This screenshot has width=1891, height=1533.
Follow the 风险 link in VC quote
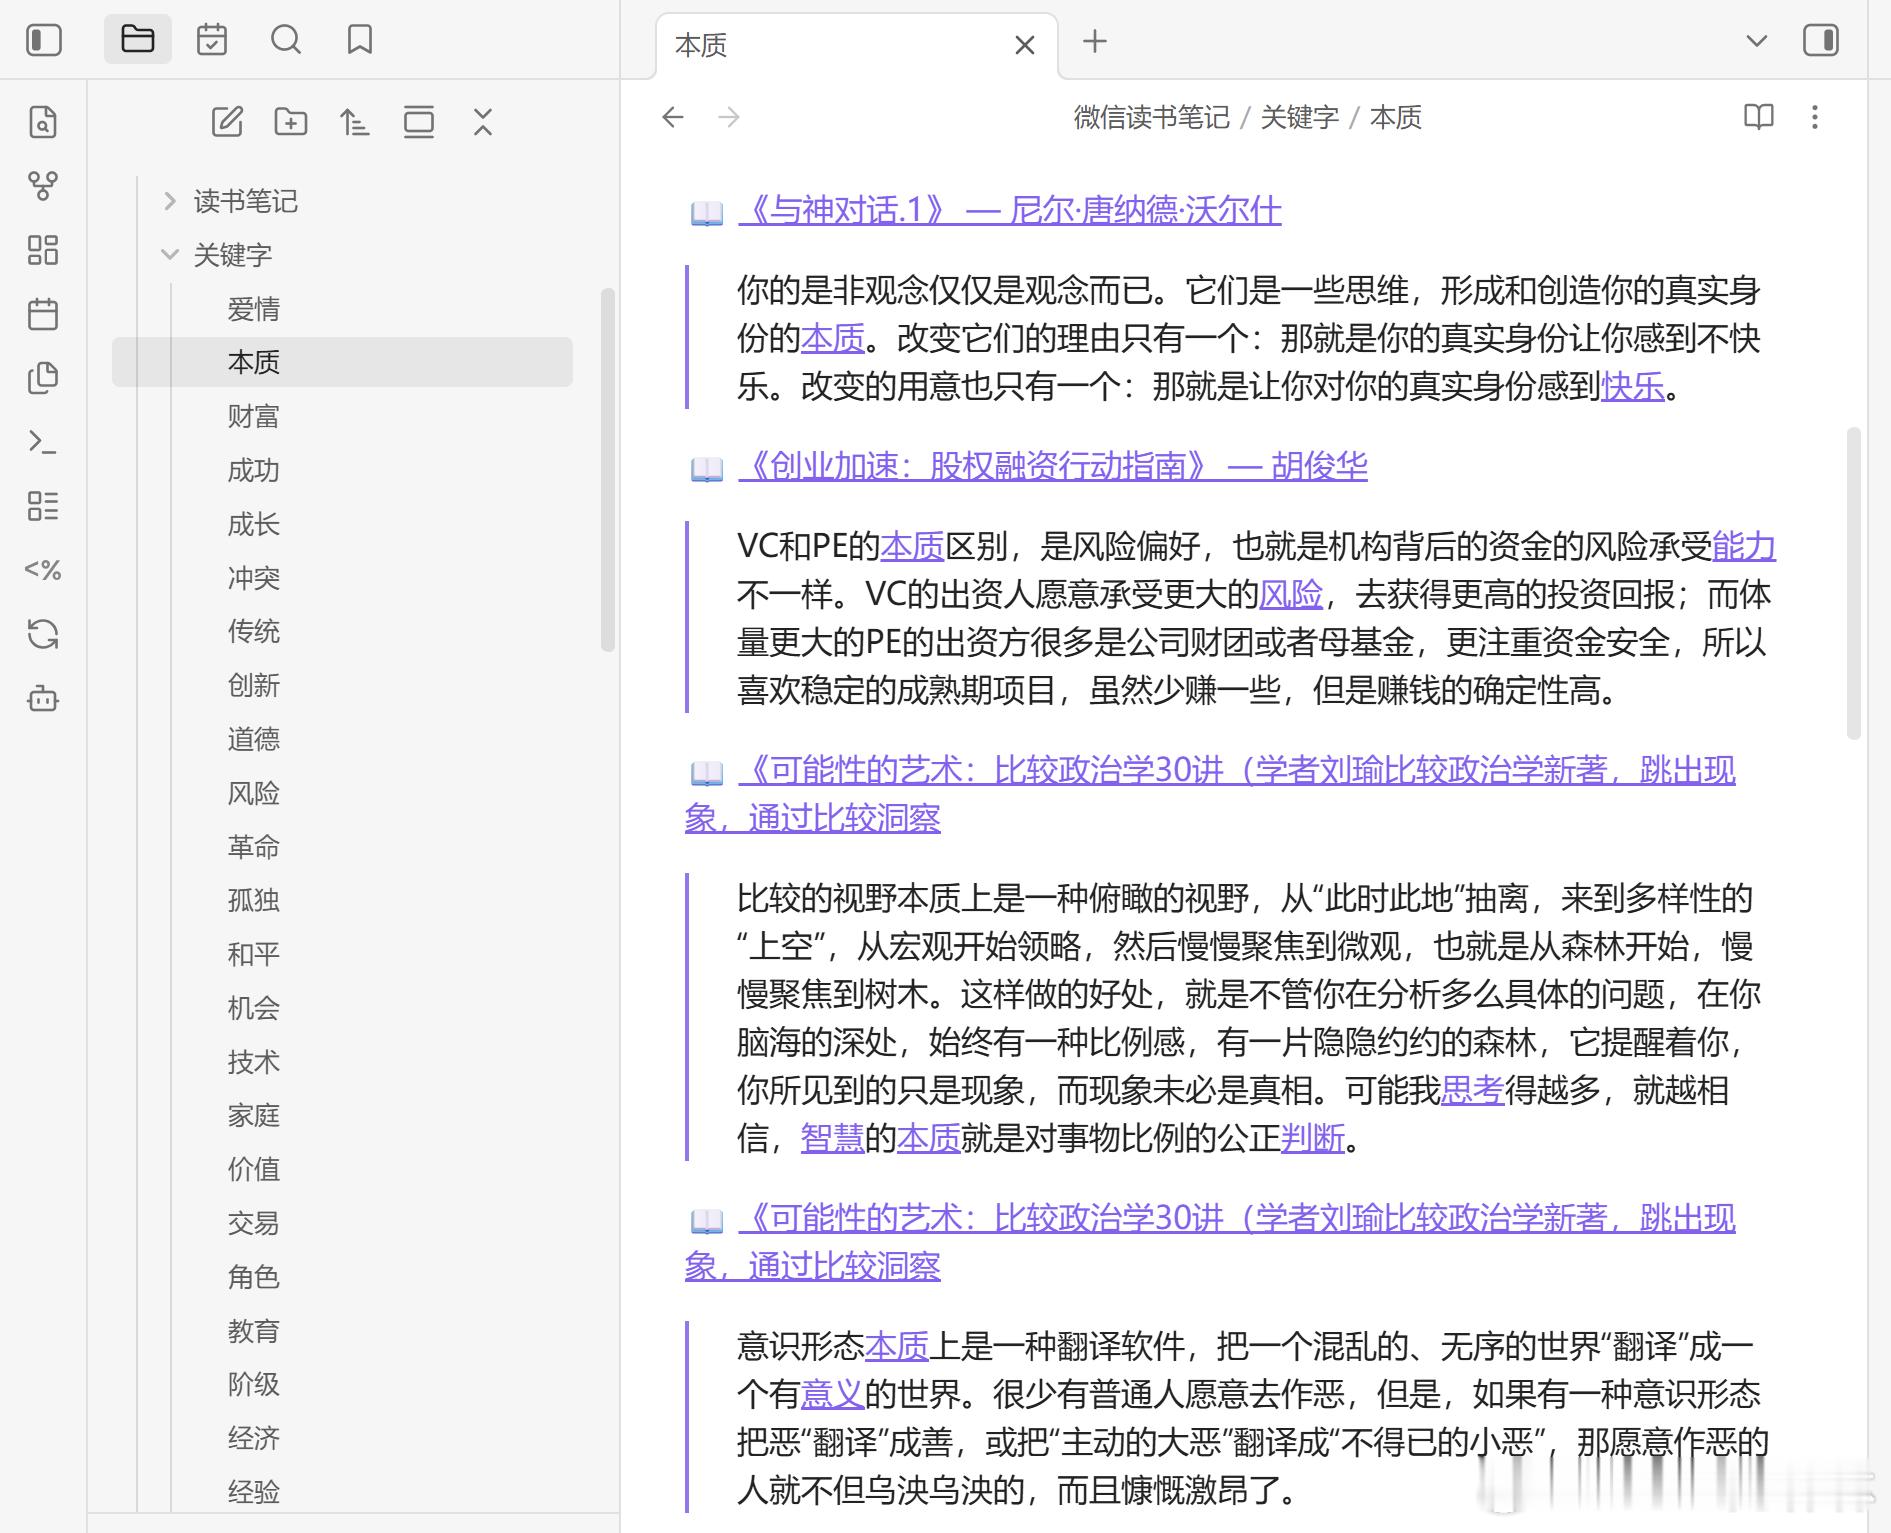[x=1291, y=594]
